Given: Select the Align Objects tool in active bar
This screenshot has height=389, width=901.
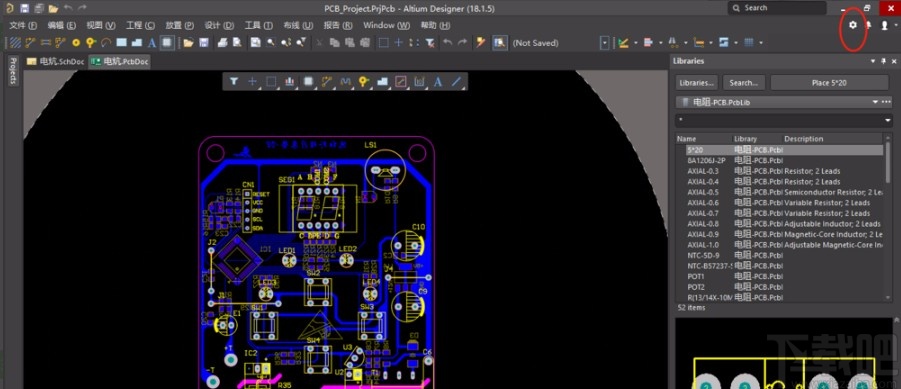Looking at the screenshot, I should (x=290, y=82).
